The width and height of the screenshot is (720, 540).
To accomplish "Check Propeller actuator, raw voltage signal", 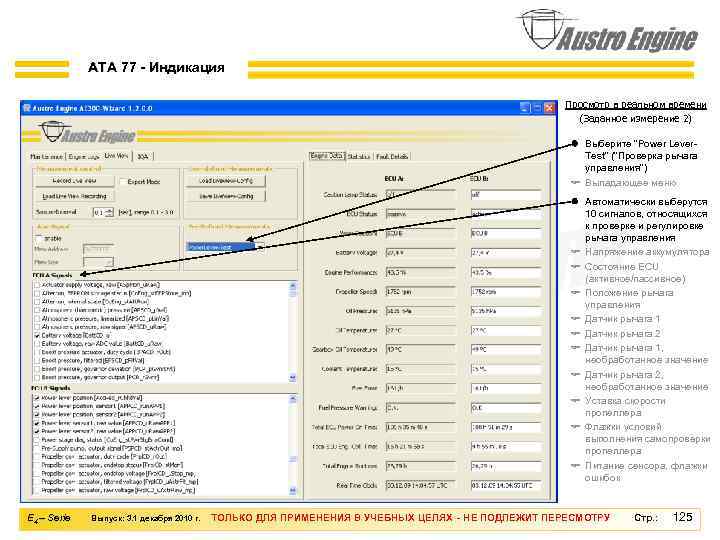I will point(37,491).
